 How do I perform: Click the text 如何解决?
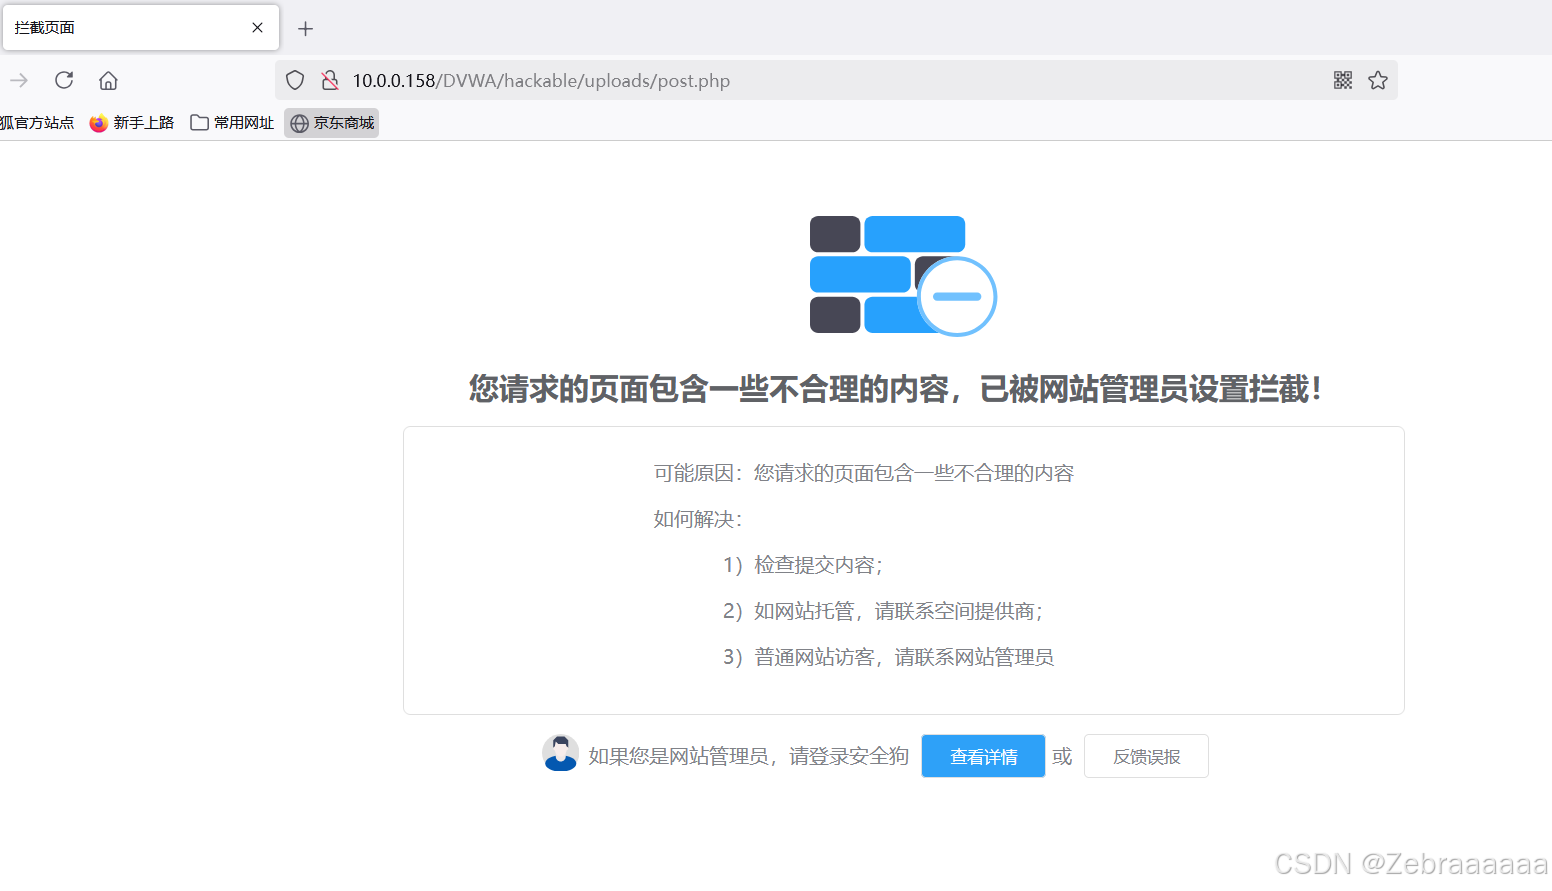[x=698, y=519]
